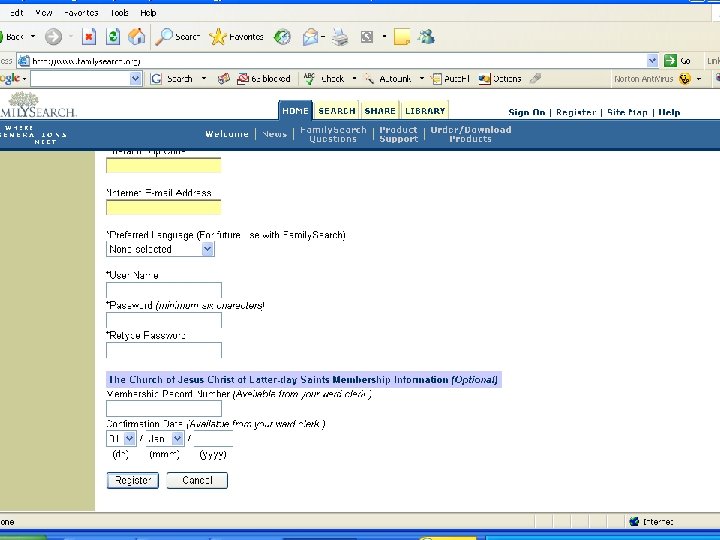This screenshot has height=540, width=720.
Task: Open the Help menu
Action: [x=148, y=13]
